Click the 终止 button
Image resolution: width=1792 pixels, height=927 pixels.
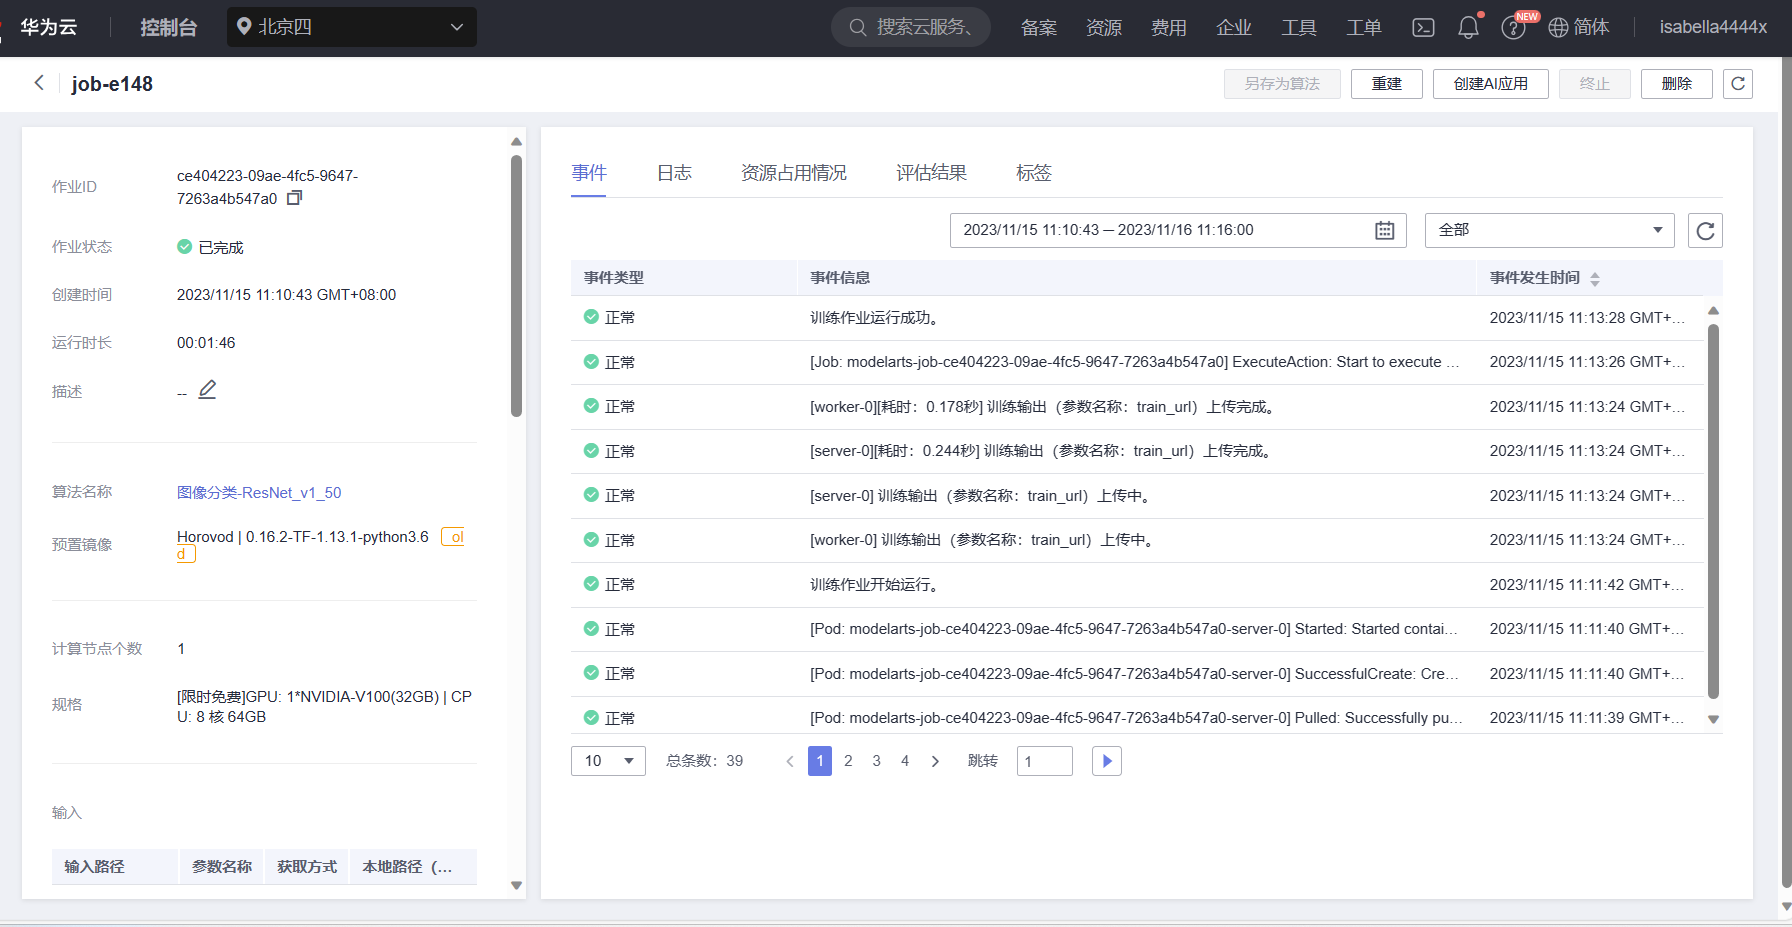1595,84
